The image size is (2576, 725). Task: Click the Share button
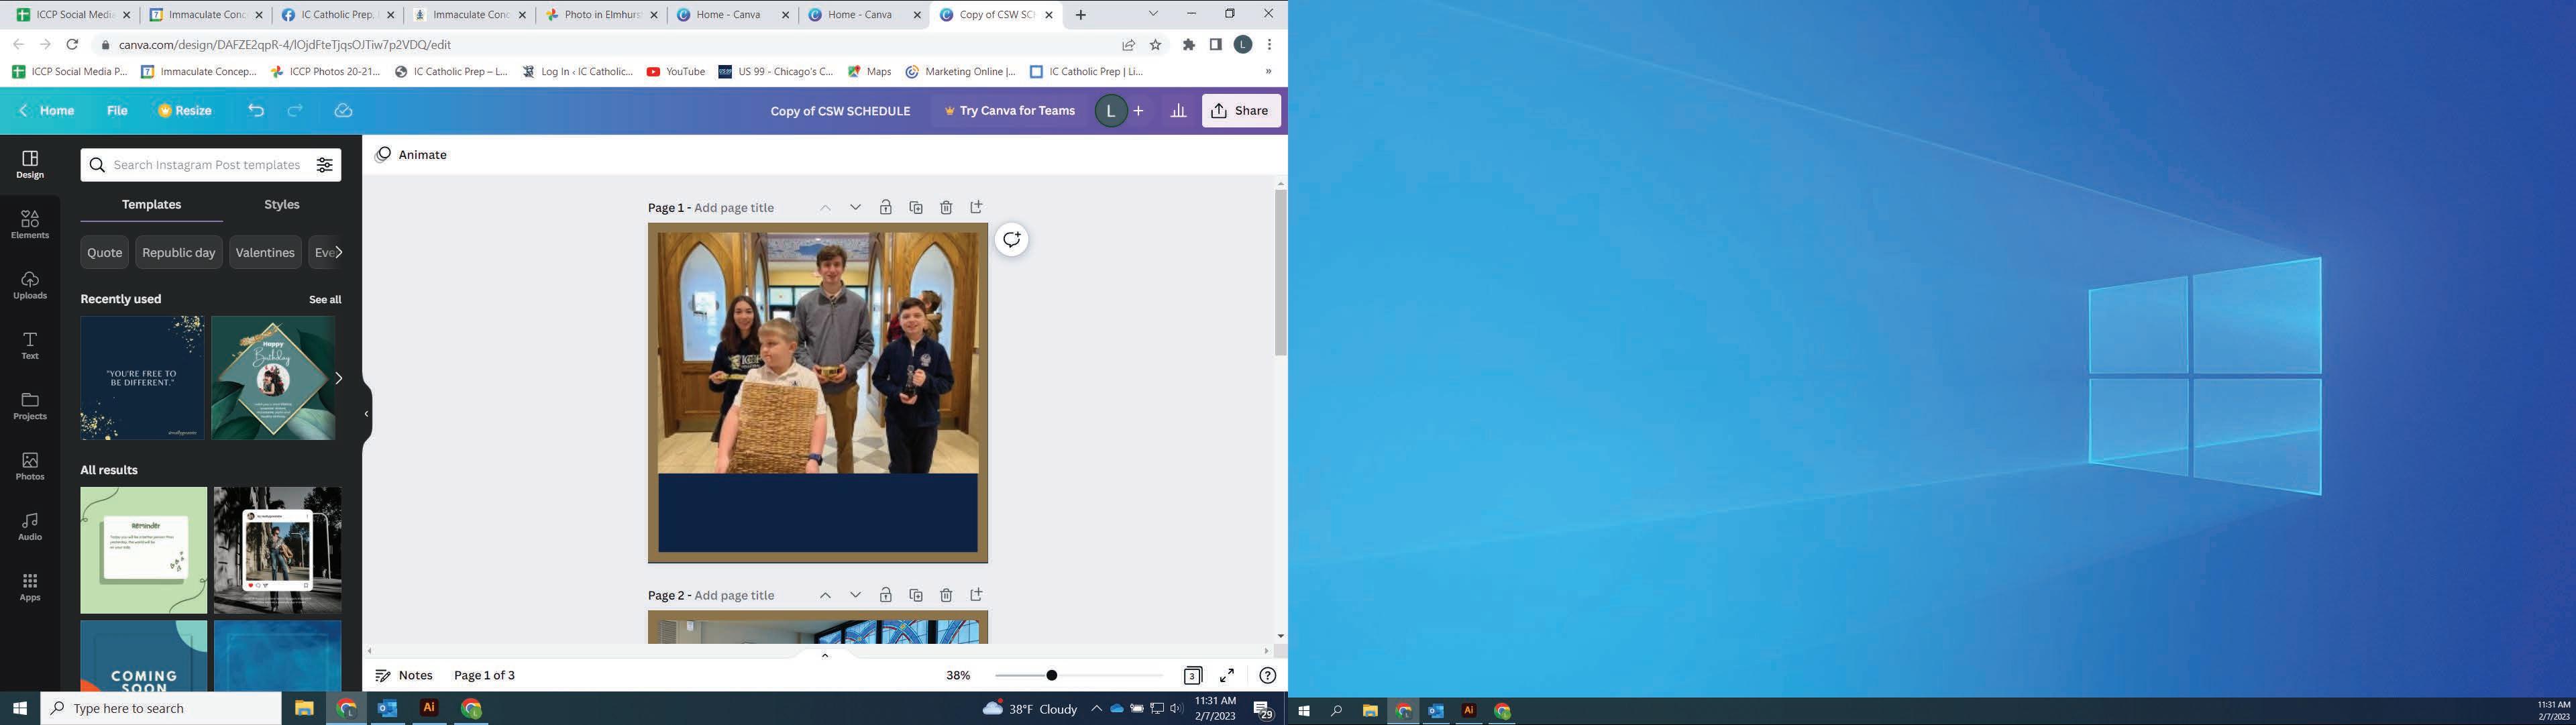[1240, 111]
